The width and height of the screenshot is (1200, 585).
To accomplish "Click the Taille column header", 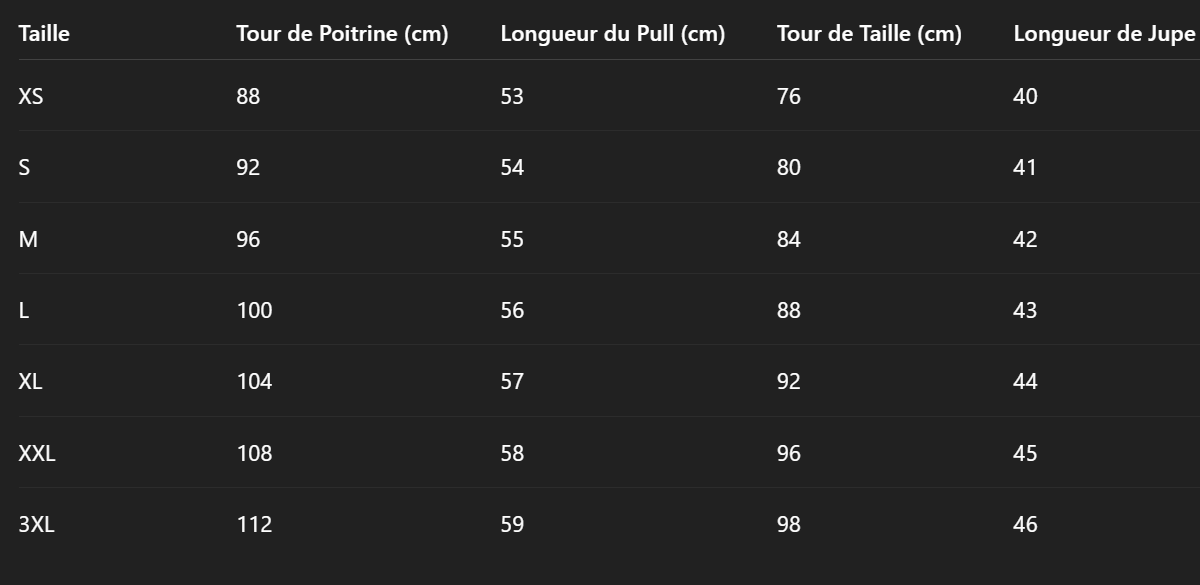I will (44, 34).
